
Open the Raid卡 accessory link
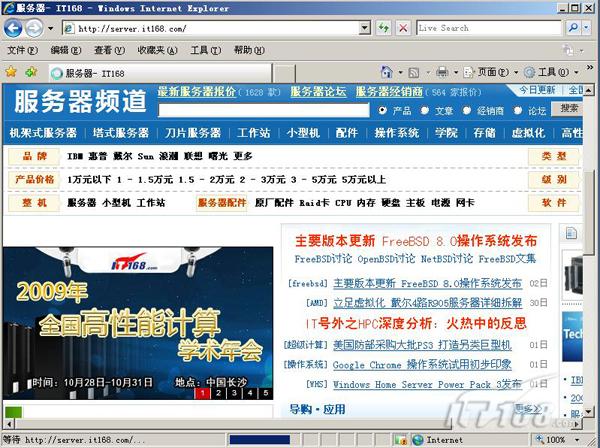pos(314,203)
